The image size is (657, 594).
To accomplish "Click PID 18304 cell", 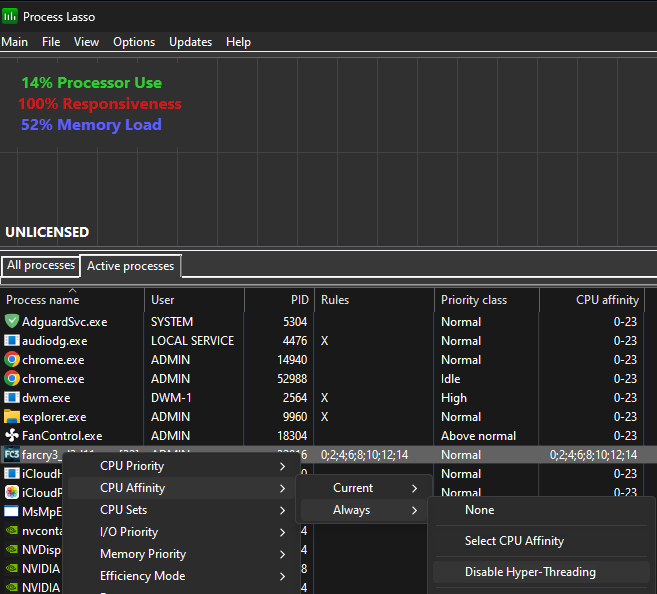I will tap(292, 436).
